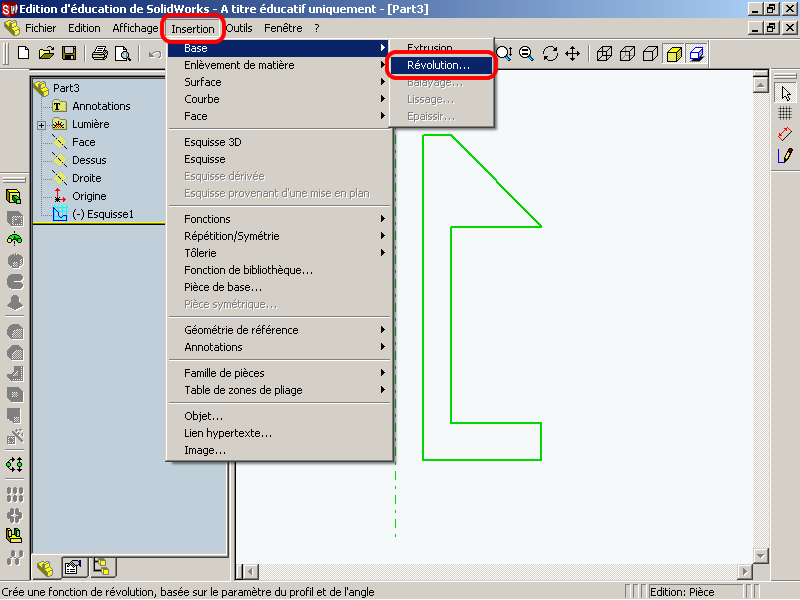
Task: Open the Outils menu
Action: pyautogui.click(x=239, y=28)
